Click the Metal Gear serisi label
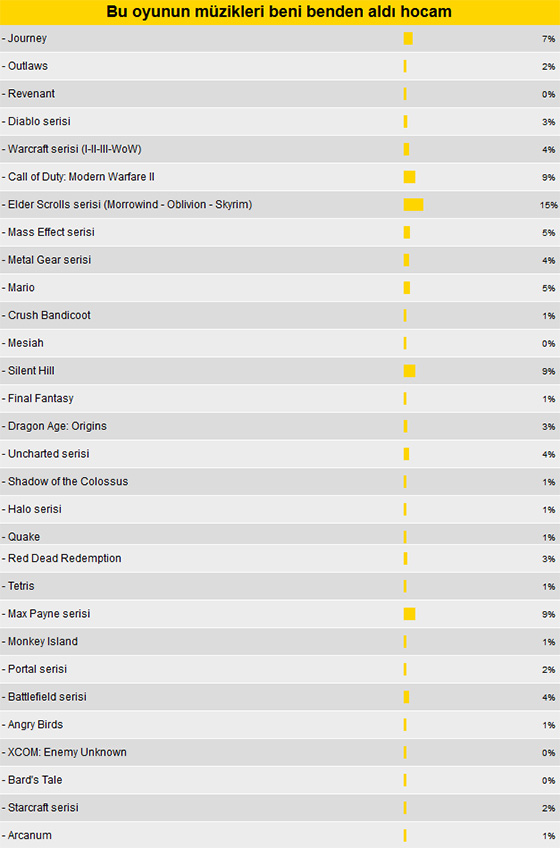Screen dimensions: 560x848 (x=49, y=260)
